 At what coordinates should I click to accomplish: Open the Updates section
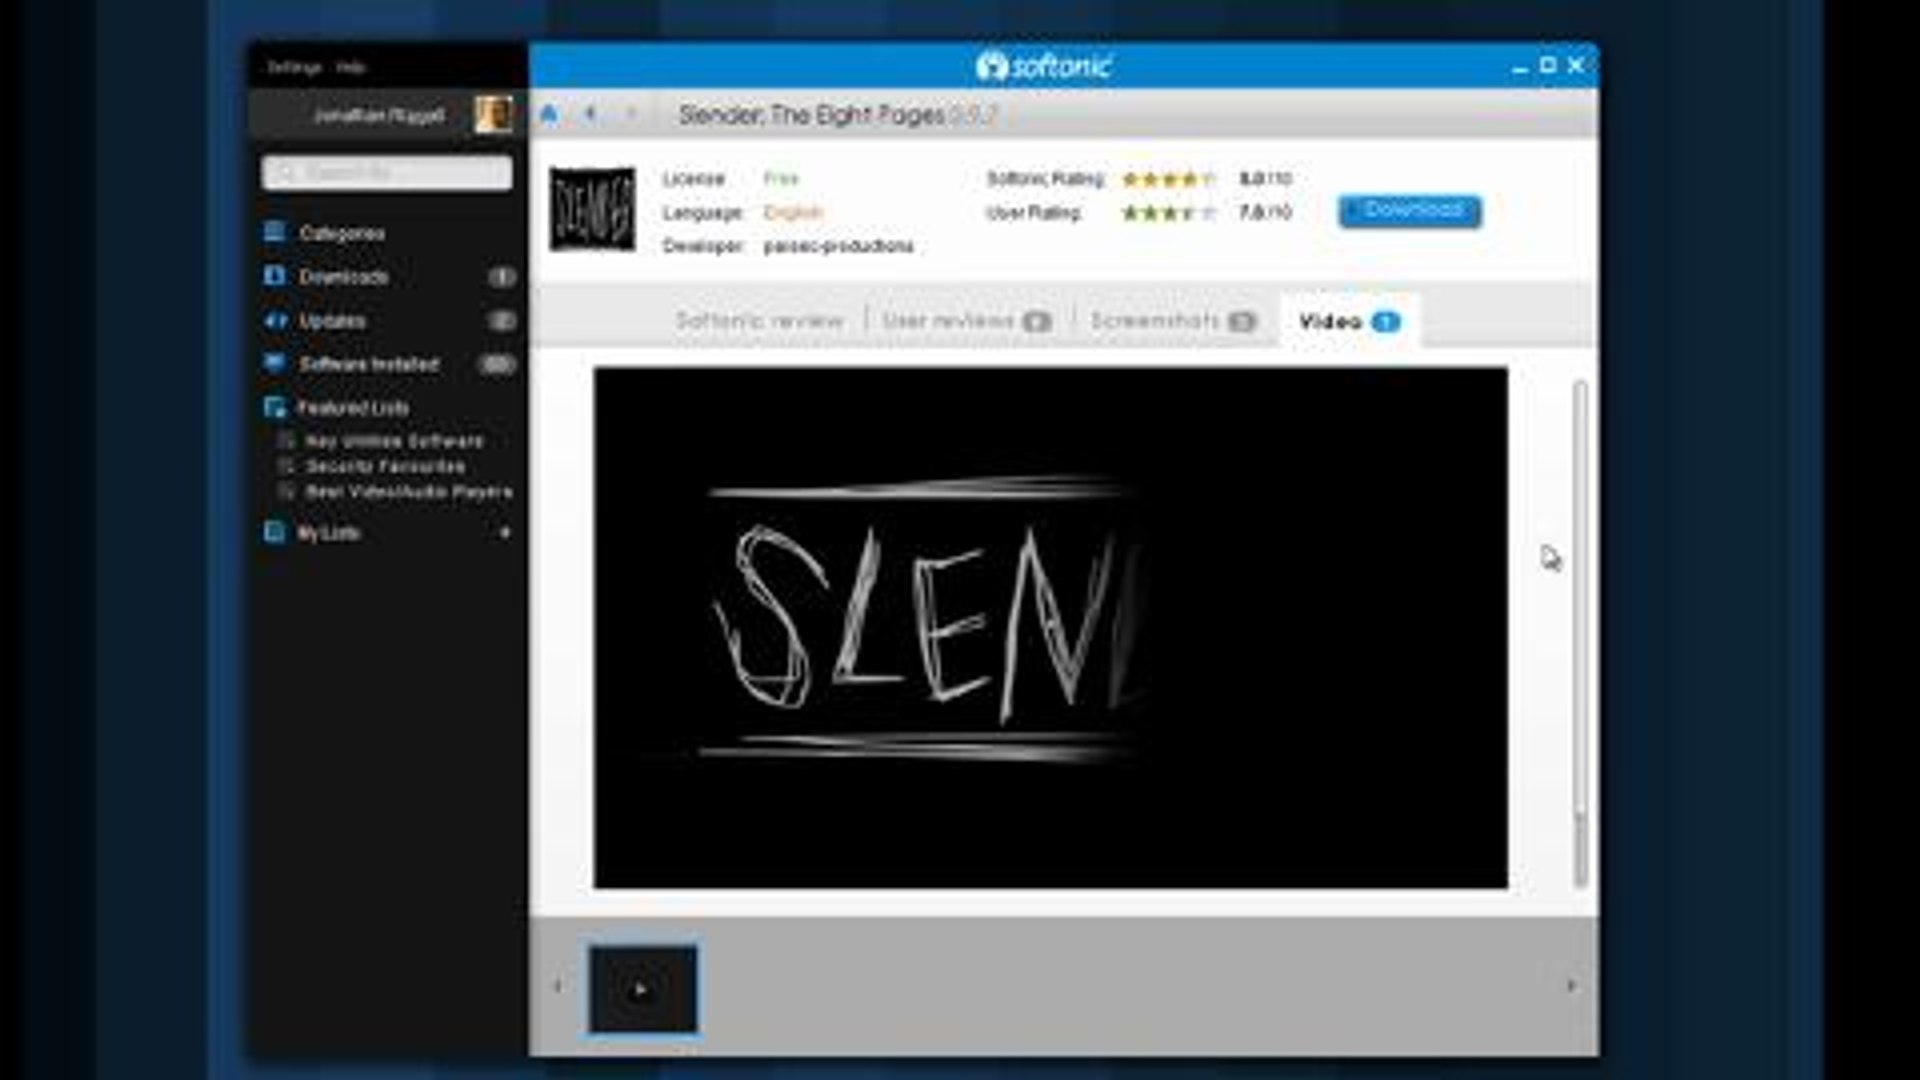[x=332, y=321]
